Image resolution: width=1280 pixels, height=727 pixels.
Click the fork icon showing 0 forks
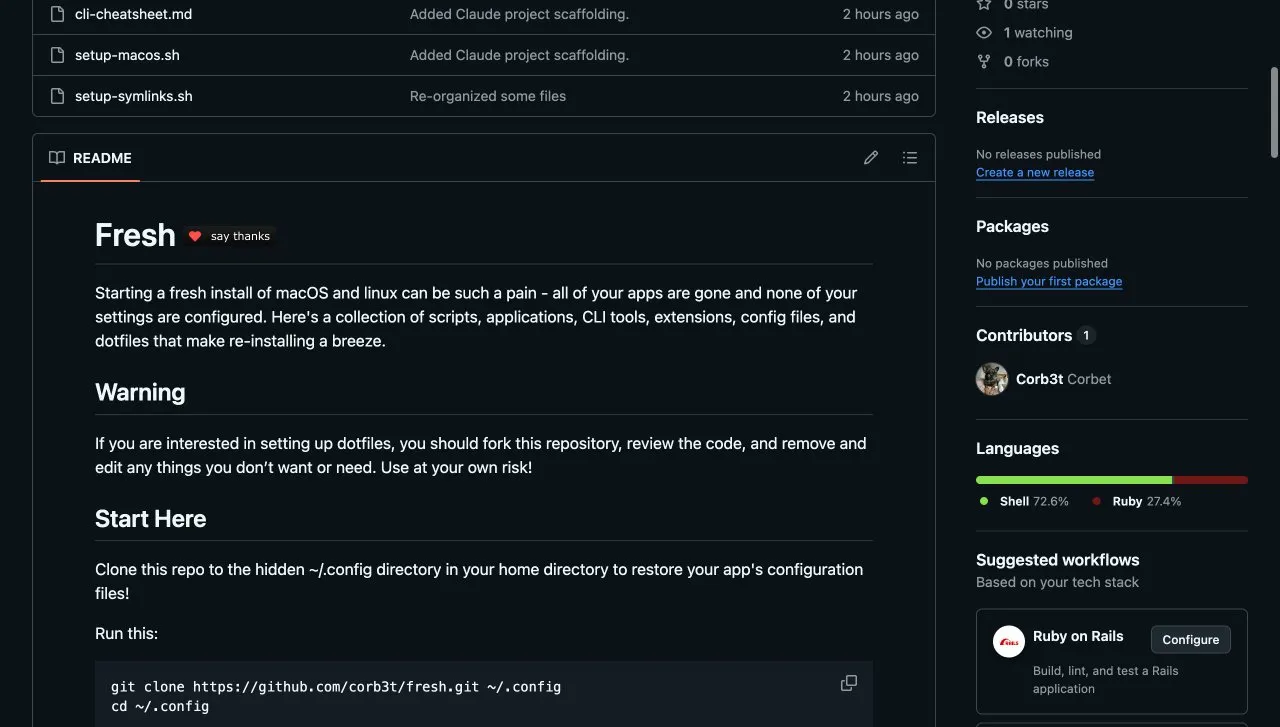tap(983, 61)
